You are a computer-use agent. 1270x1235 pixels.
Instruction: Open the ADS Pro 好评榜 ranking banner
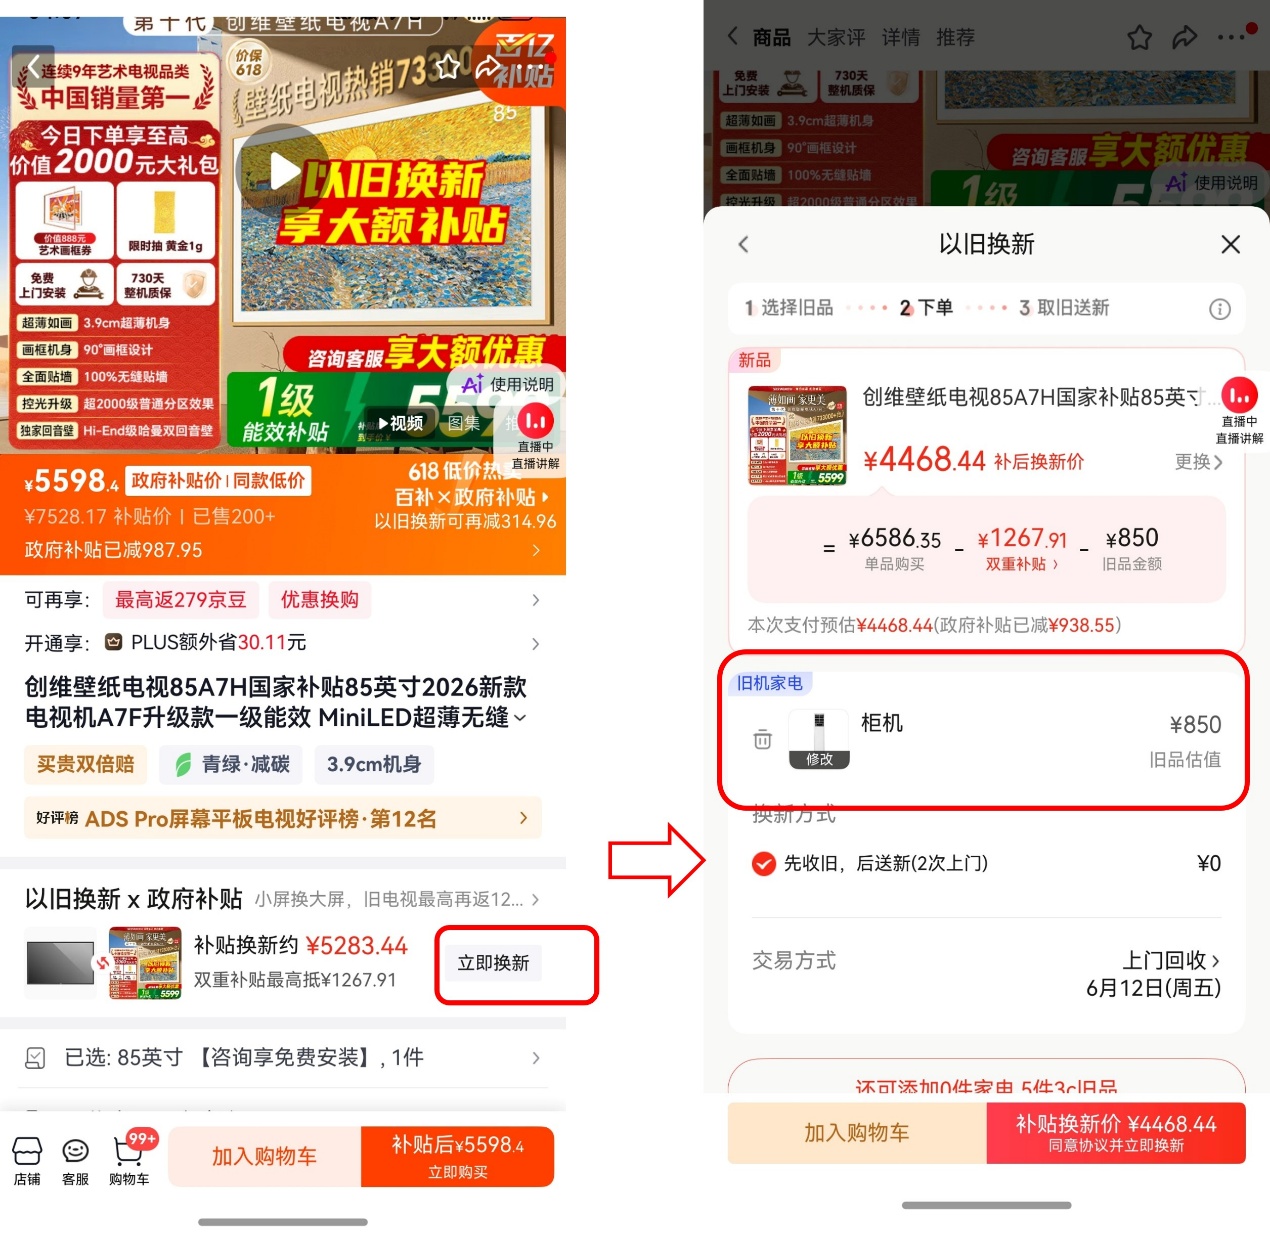[x=283, y=818]
